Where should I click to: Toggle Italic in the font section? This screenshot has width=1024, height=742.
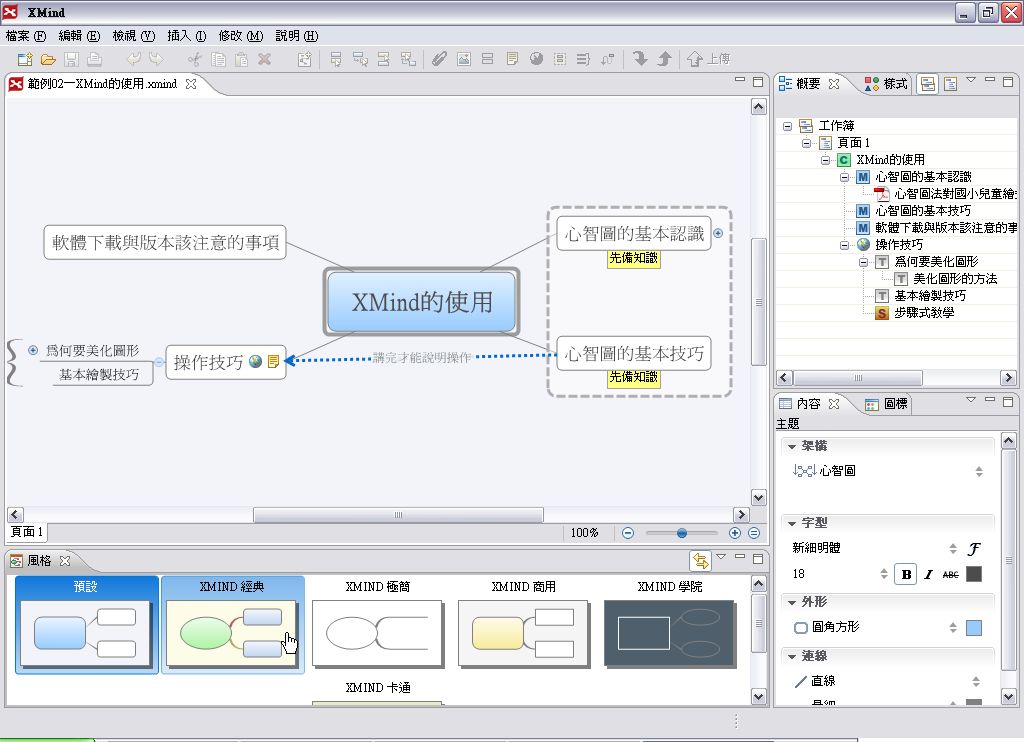tap(928, 574)
